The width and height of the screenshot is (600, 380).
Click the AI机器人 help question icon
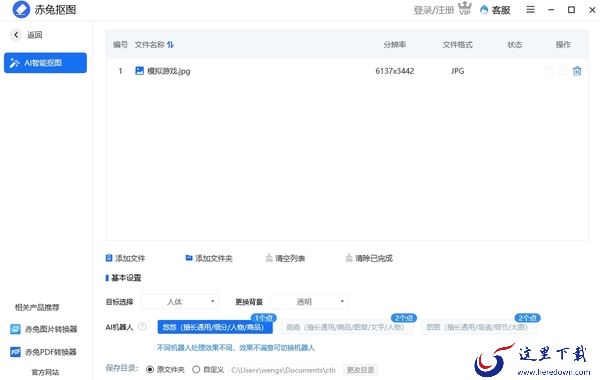142,326
